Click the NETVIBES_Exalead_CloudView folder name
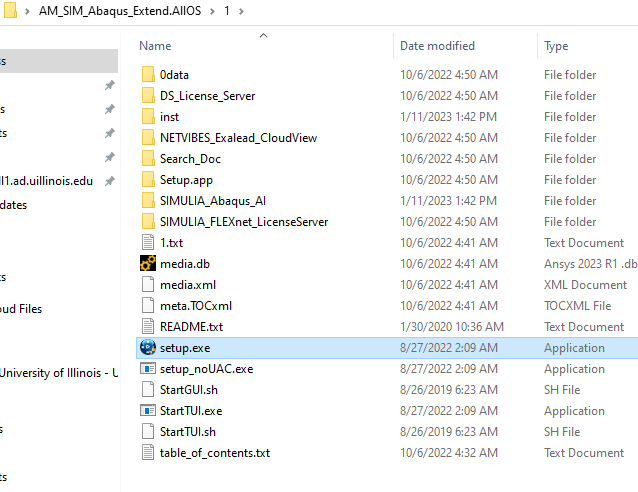This screenshot has height=492, width=638. click(238, 138)
